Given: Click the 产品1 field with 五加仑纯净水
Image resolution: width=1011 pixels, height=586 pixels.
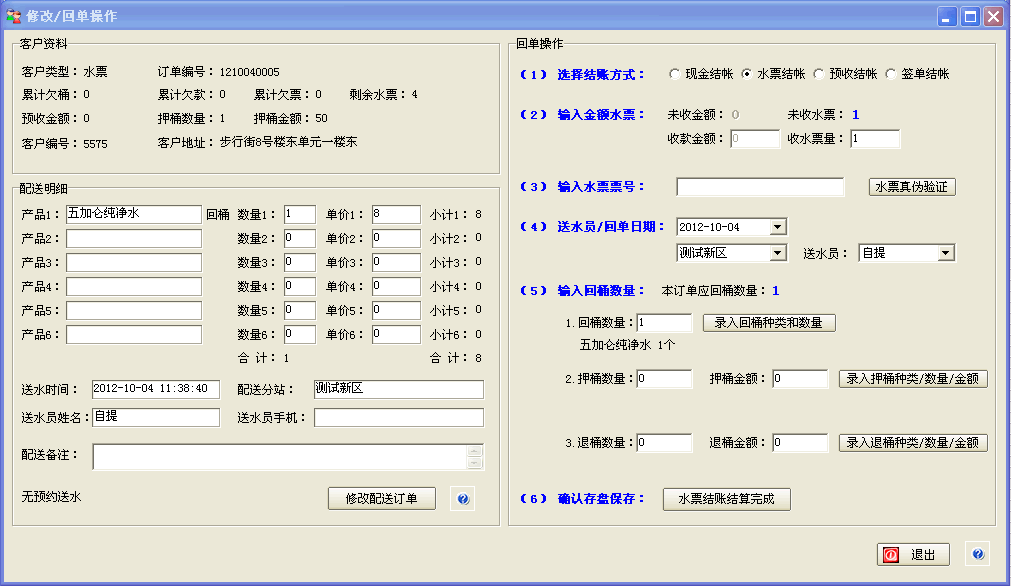Looking at the screenshot, I should [x=133, y=214].
